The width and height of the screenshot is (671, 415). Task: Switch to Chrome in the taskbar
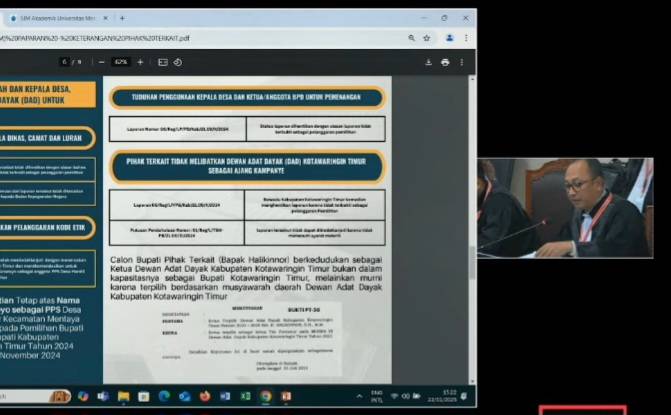pyautogui.click(x=266, y=397)
